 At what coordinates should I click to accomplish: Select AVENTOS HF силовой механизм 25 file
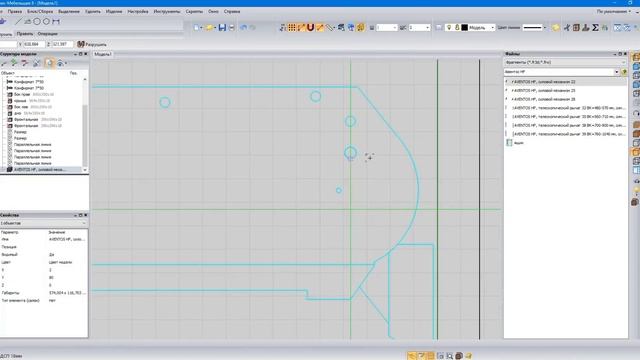544,90
